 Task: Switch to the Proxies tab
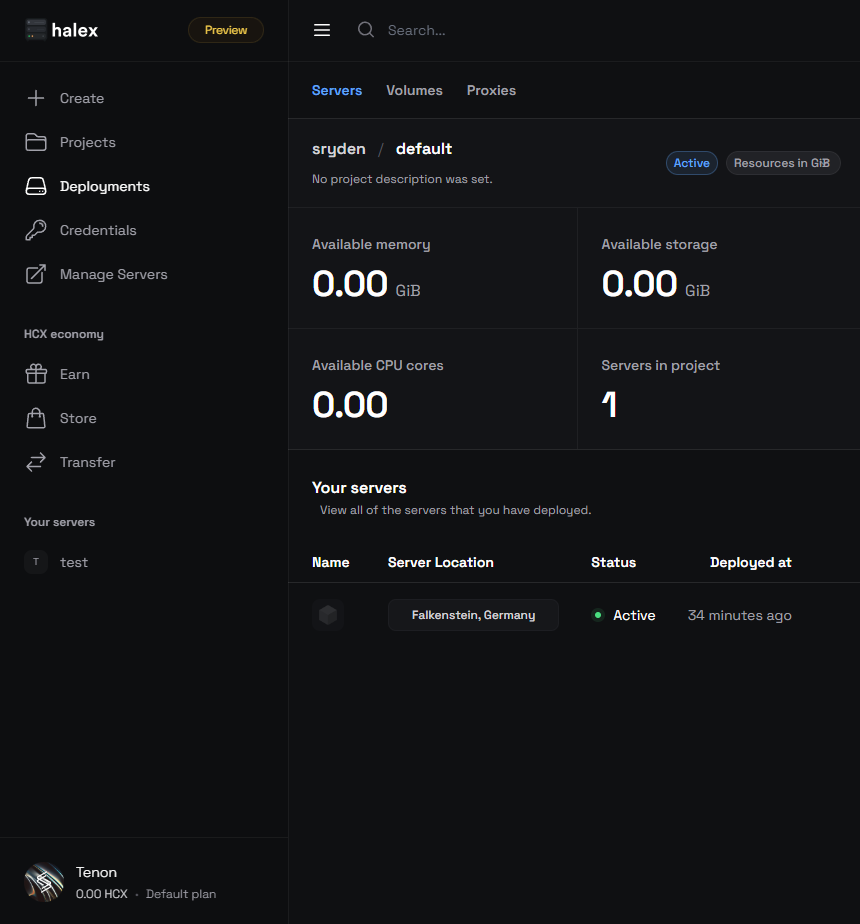(x=491, y=90)
